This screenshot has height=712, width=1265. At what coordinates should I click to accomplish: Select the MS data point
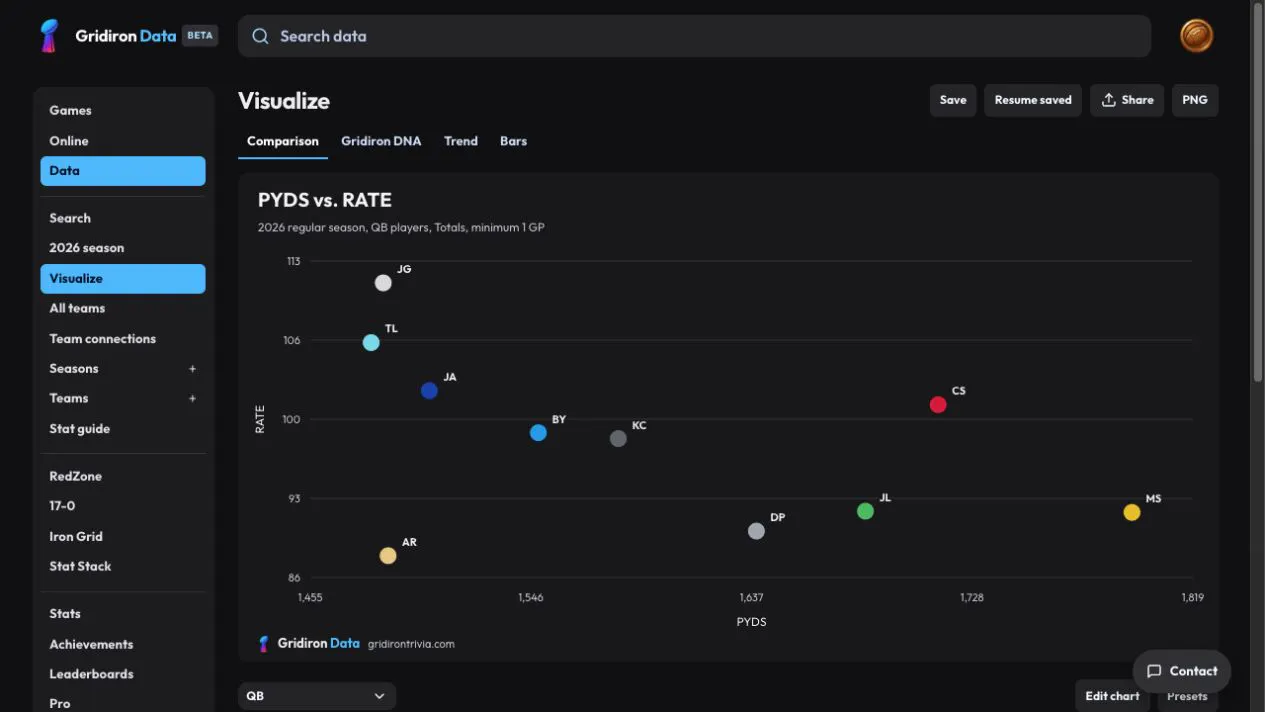[x=1131, y=512]
